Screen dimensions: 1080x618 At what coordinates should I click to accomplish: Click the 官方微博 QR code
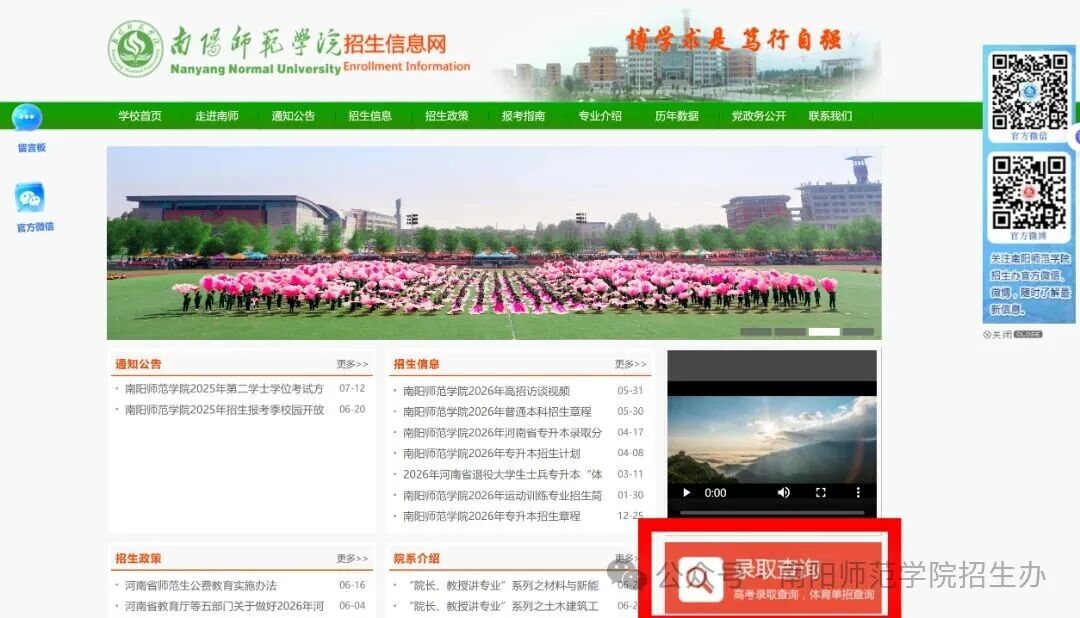(1029, 192)
